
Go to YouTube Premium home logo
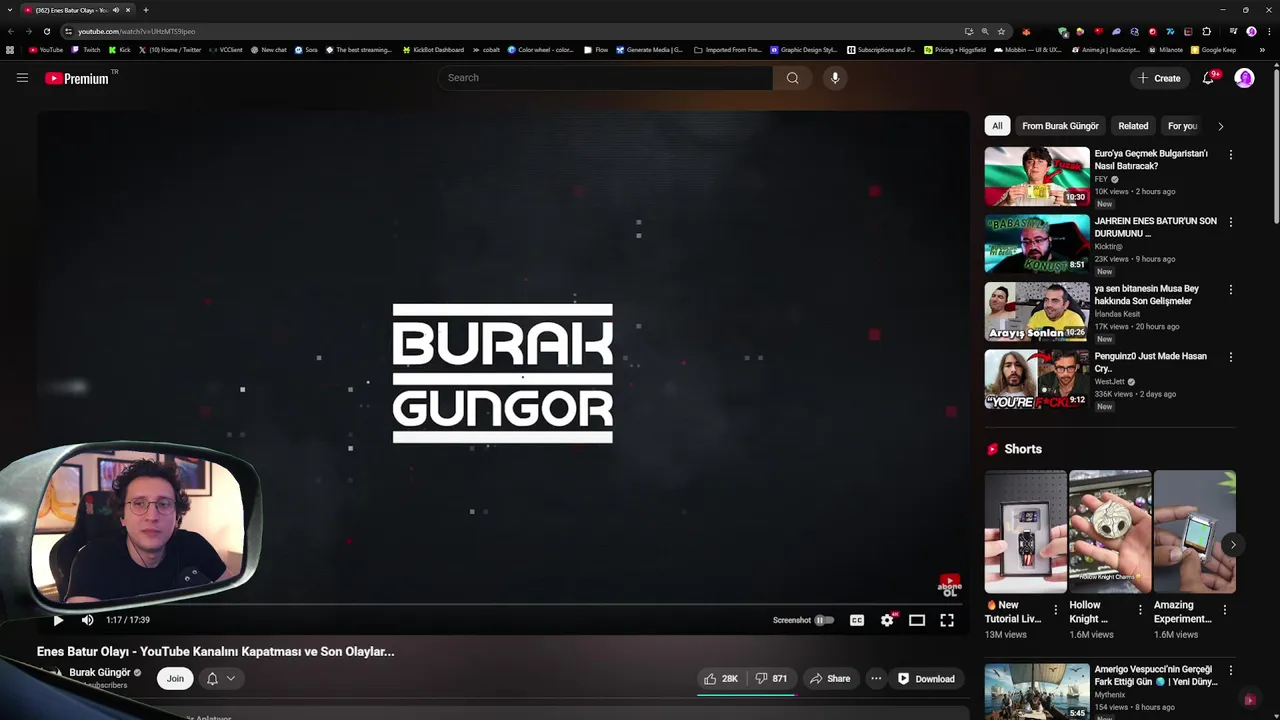click(77, 78)
